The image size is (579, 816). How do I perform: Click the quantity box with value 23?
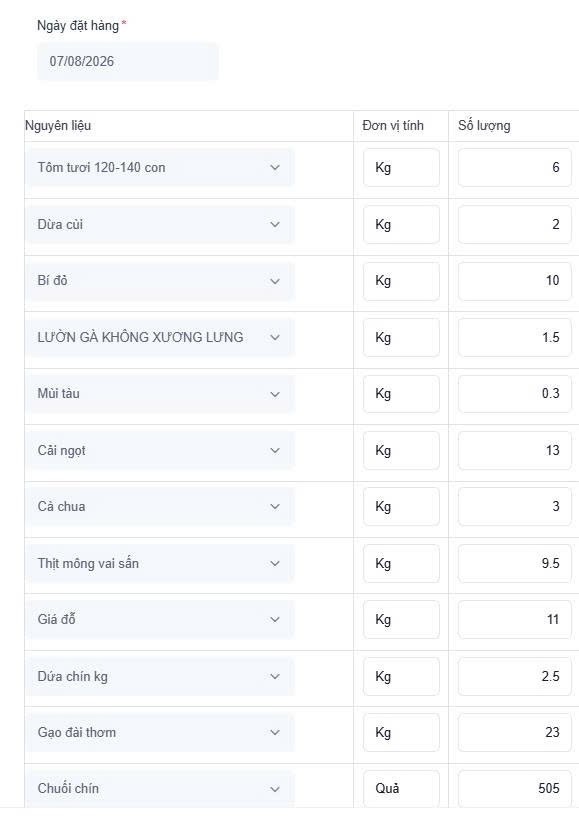pos(514,732)
